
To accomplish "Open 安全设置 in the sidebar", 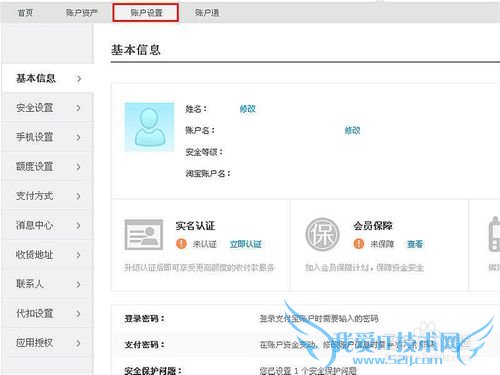I will click(47, 108).
